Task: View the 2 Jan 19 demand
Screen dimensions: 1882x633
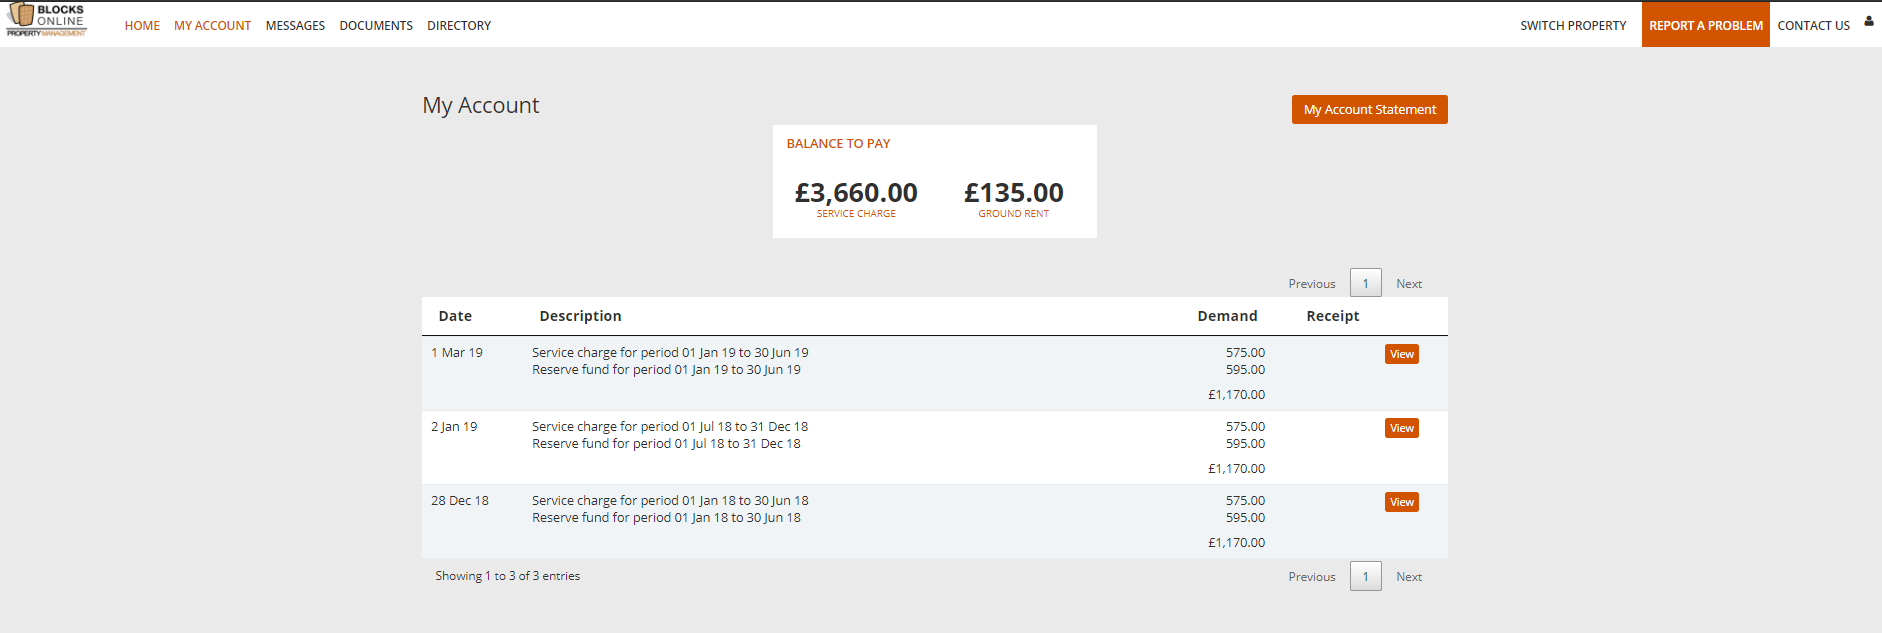Action: pos(1401,428)
